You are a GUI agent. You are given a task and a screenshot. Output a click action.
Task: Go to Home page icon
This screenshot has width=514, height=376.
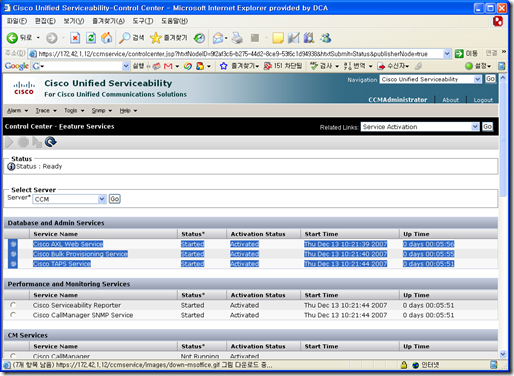(x=107, y=38)
